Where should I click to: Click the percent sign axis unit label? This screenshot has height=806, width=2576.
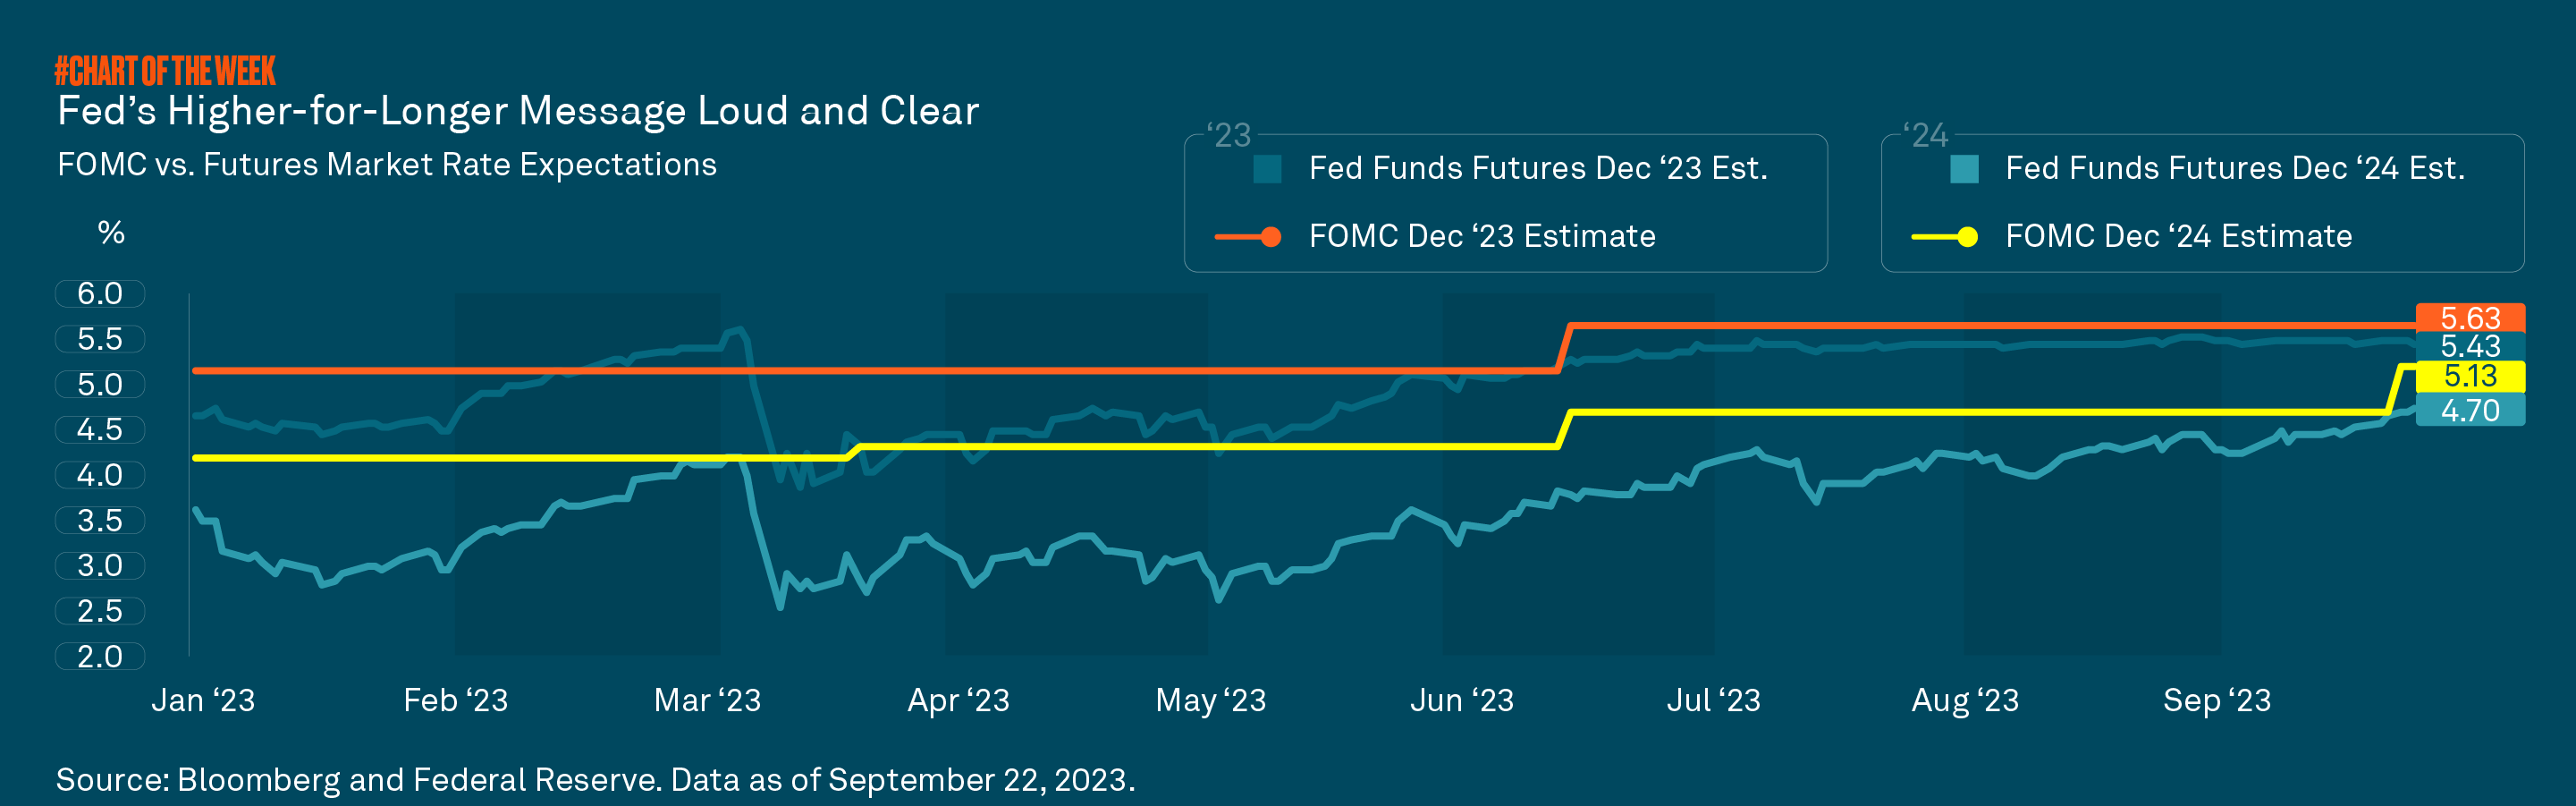(111, 233)
